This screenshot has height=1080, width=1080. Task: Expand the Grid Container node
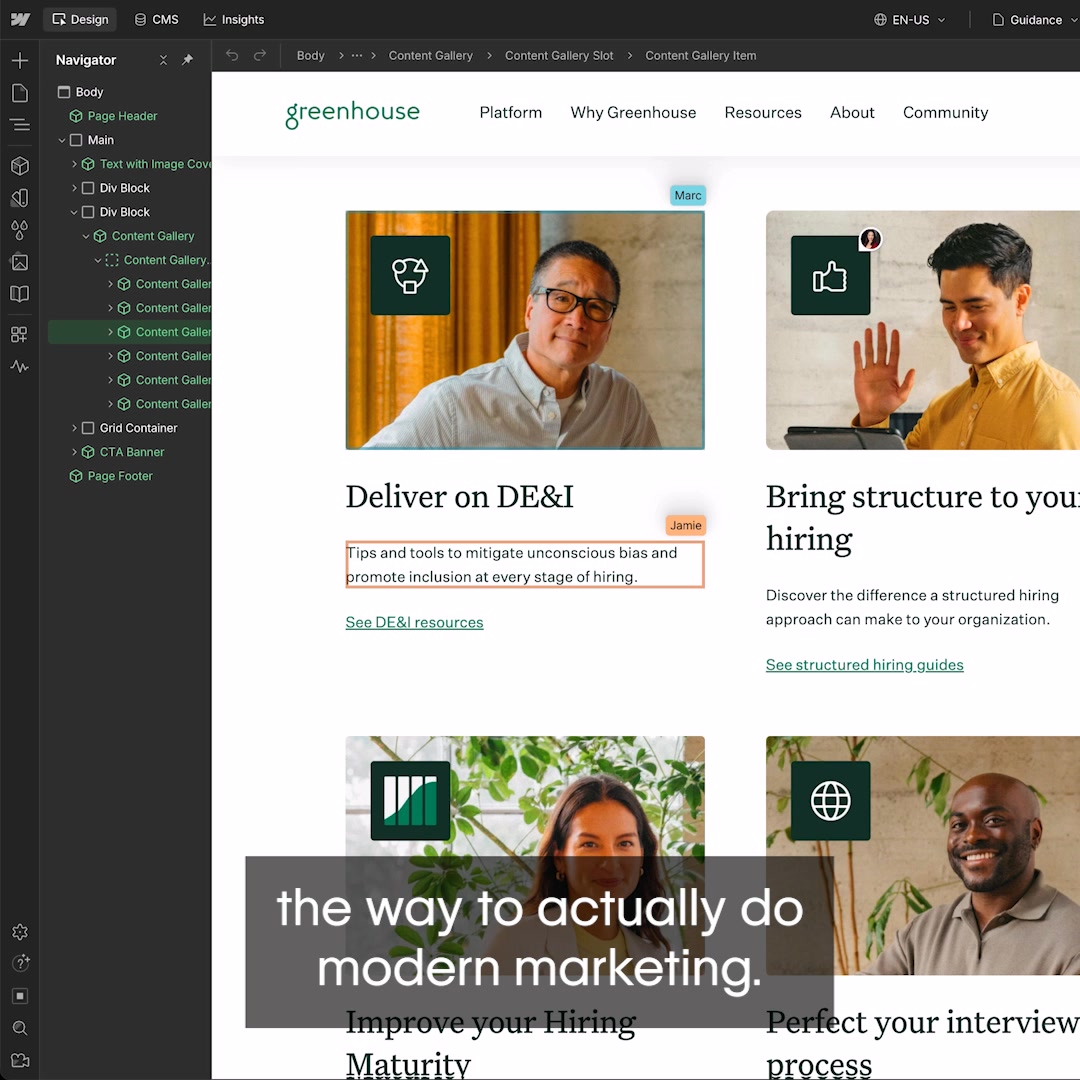pyautogui.click(x=74, y=428)
